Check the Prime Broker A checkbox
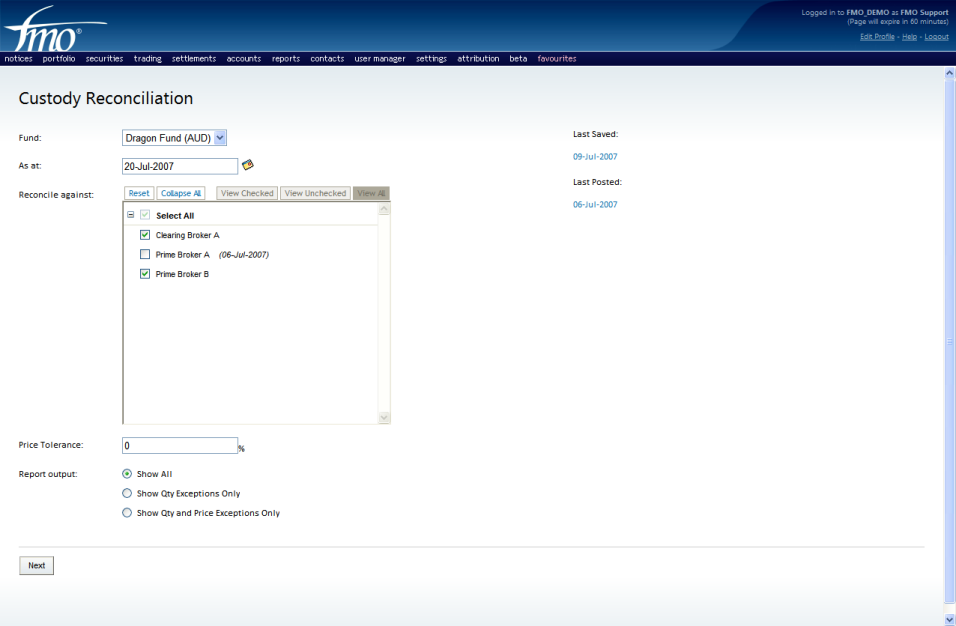This screenshot has height=626, width=956. pyautogui.click(x=145, y=254)
